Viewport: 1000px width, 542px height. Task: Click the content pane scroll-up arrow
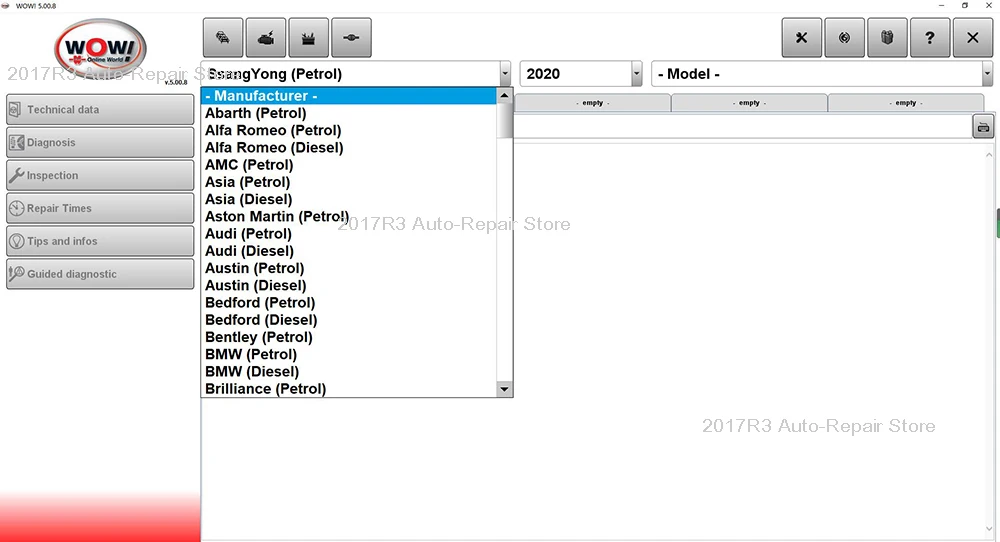(989, 155)
